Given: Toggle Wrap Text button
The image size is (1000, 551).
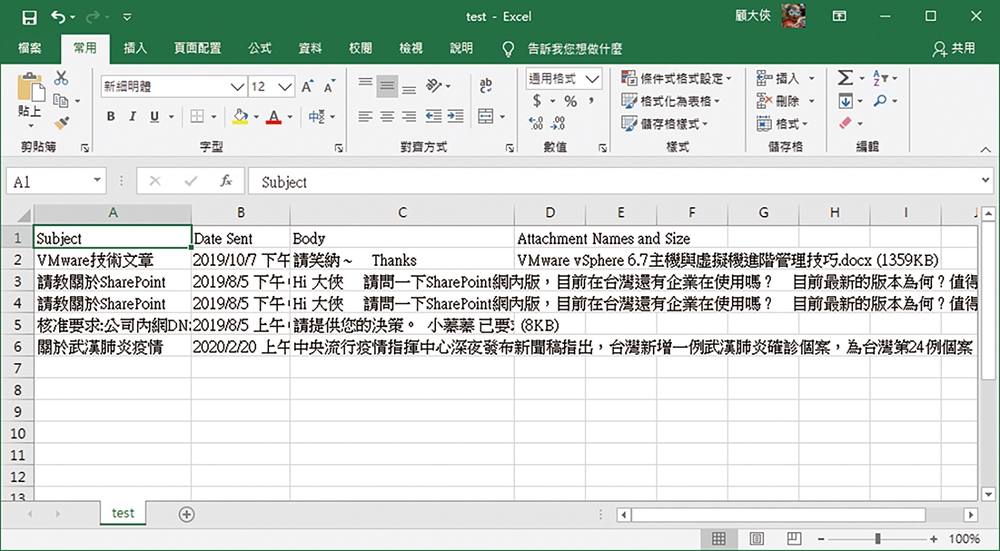Looking at the screenshot, I should tap(485, 85).
